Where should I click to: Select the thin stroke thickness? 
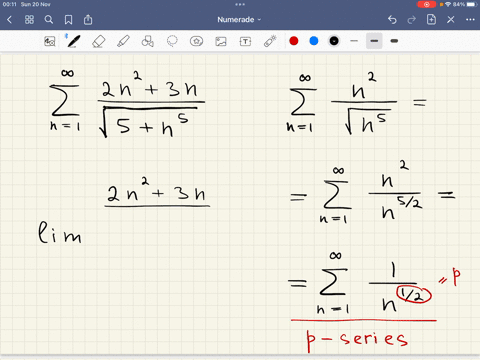[x=354, y=41]
